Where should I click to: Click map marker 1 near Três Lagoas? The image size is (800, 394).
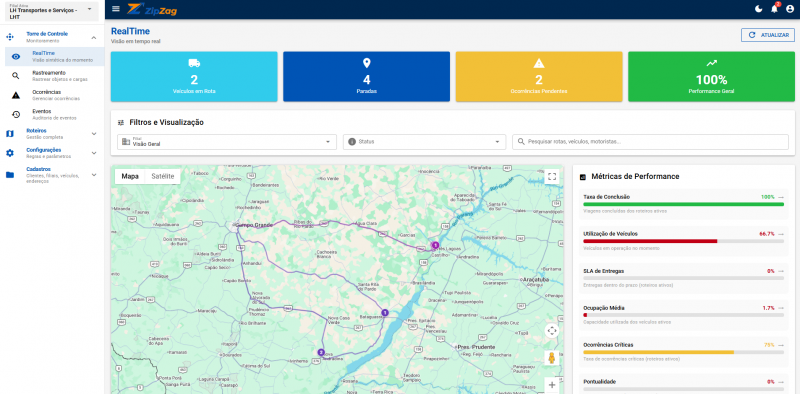(x=435, y=245)
